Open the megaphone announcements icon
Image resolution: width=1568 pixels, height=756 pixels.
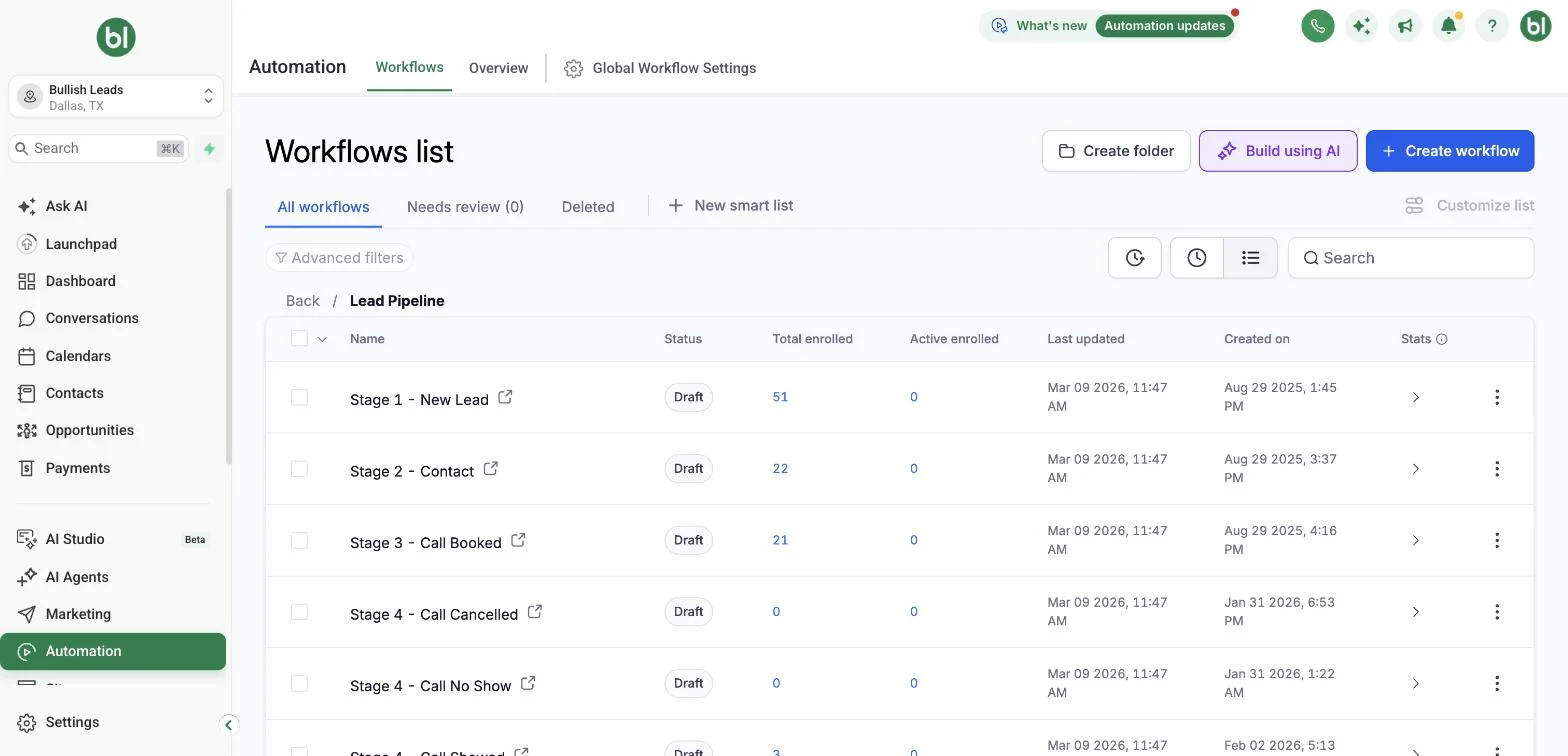click(1405, 26)
